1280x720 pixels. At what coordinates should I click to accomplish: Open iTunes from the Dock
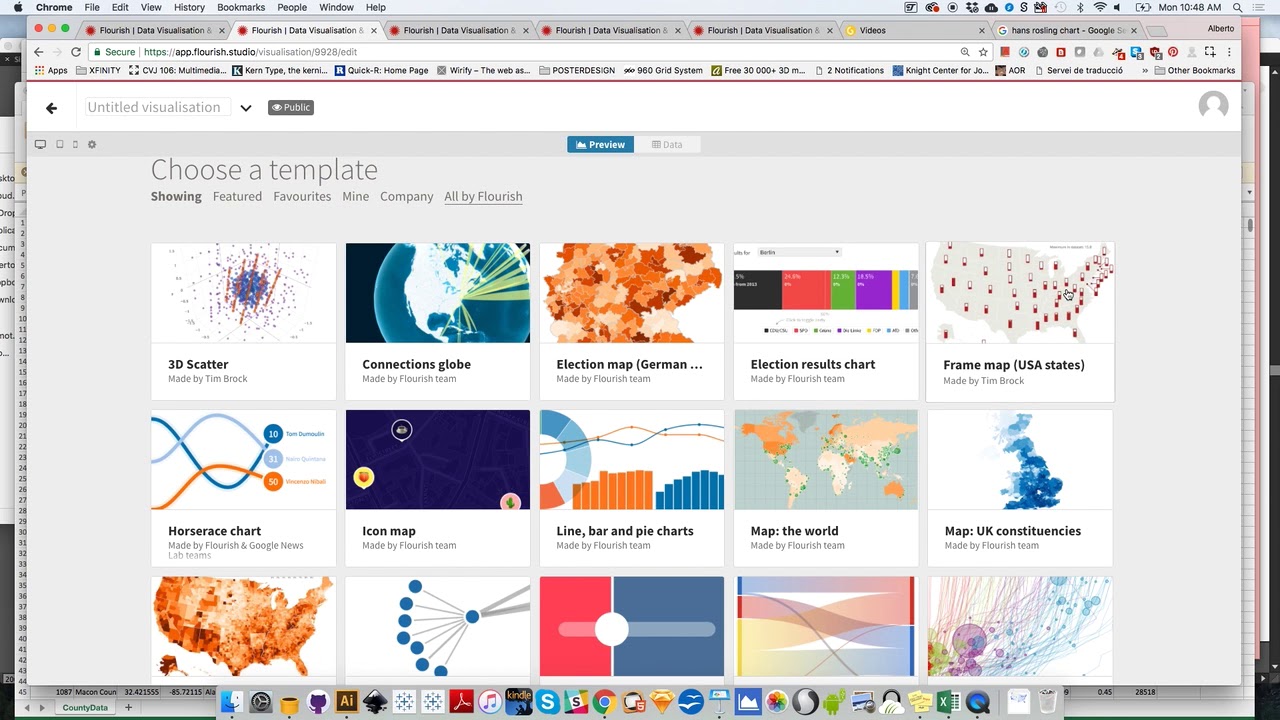(489, 703)
